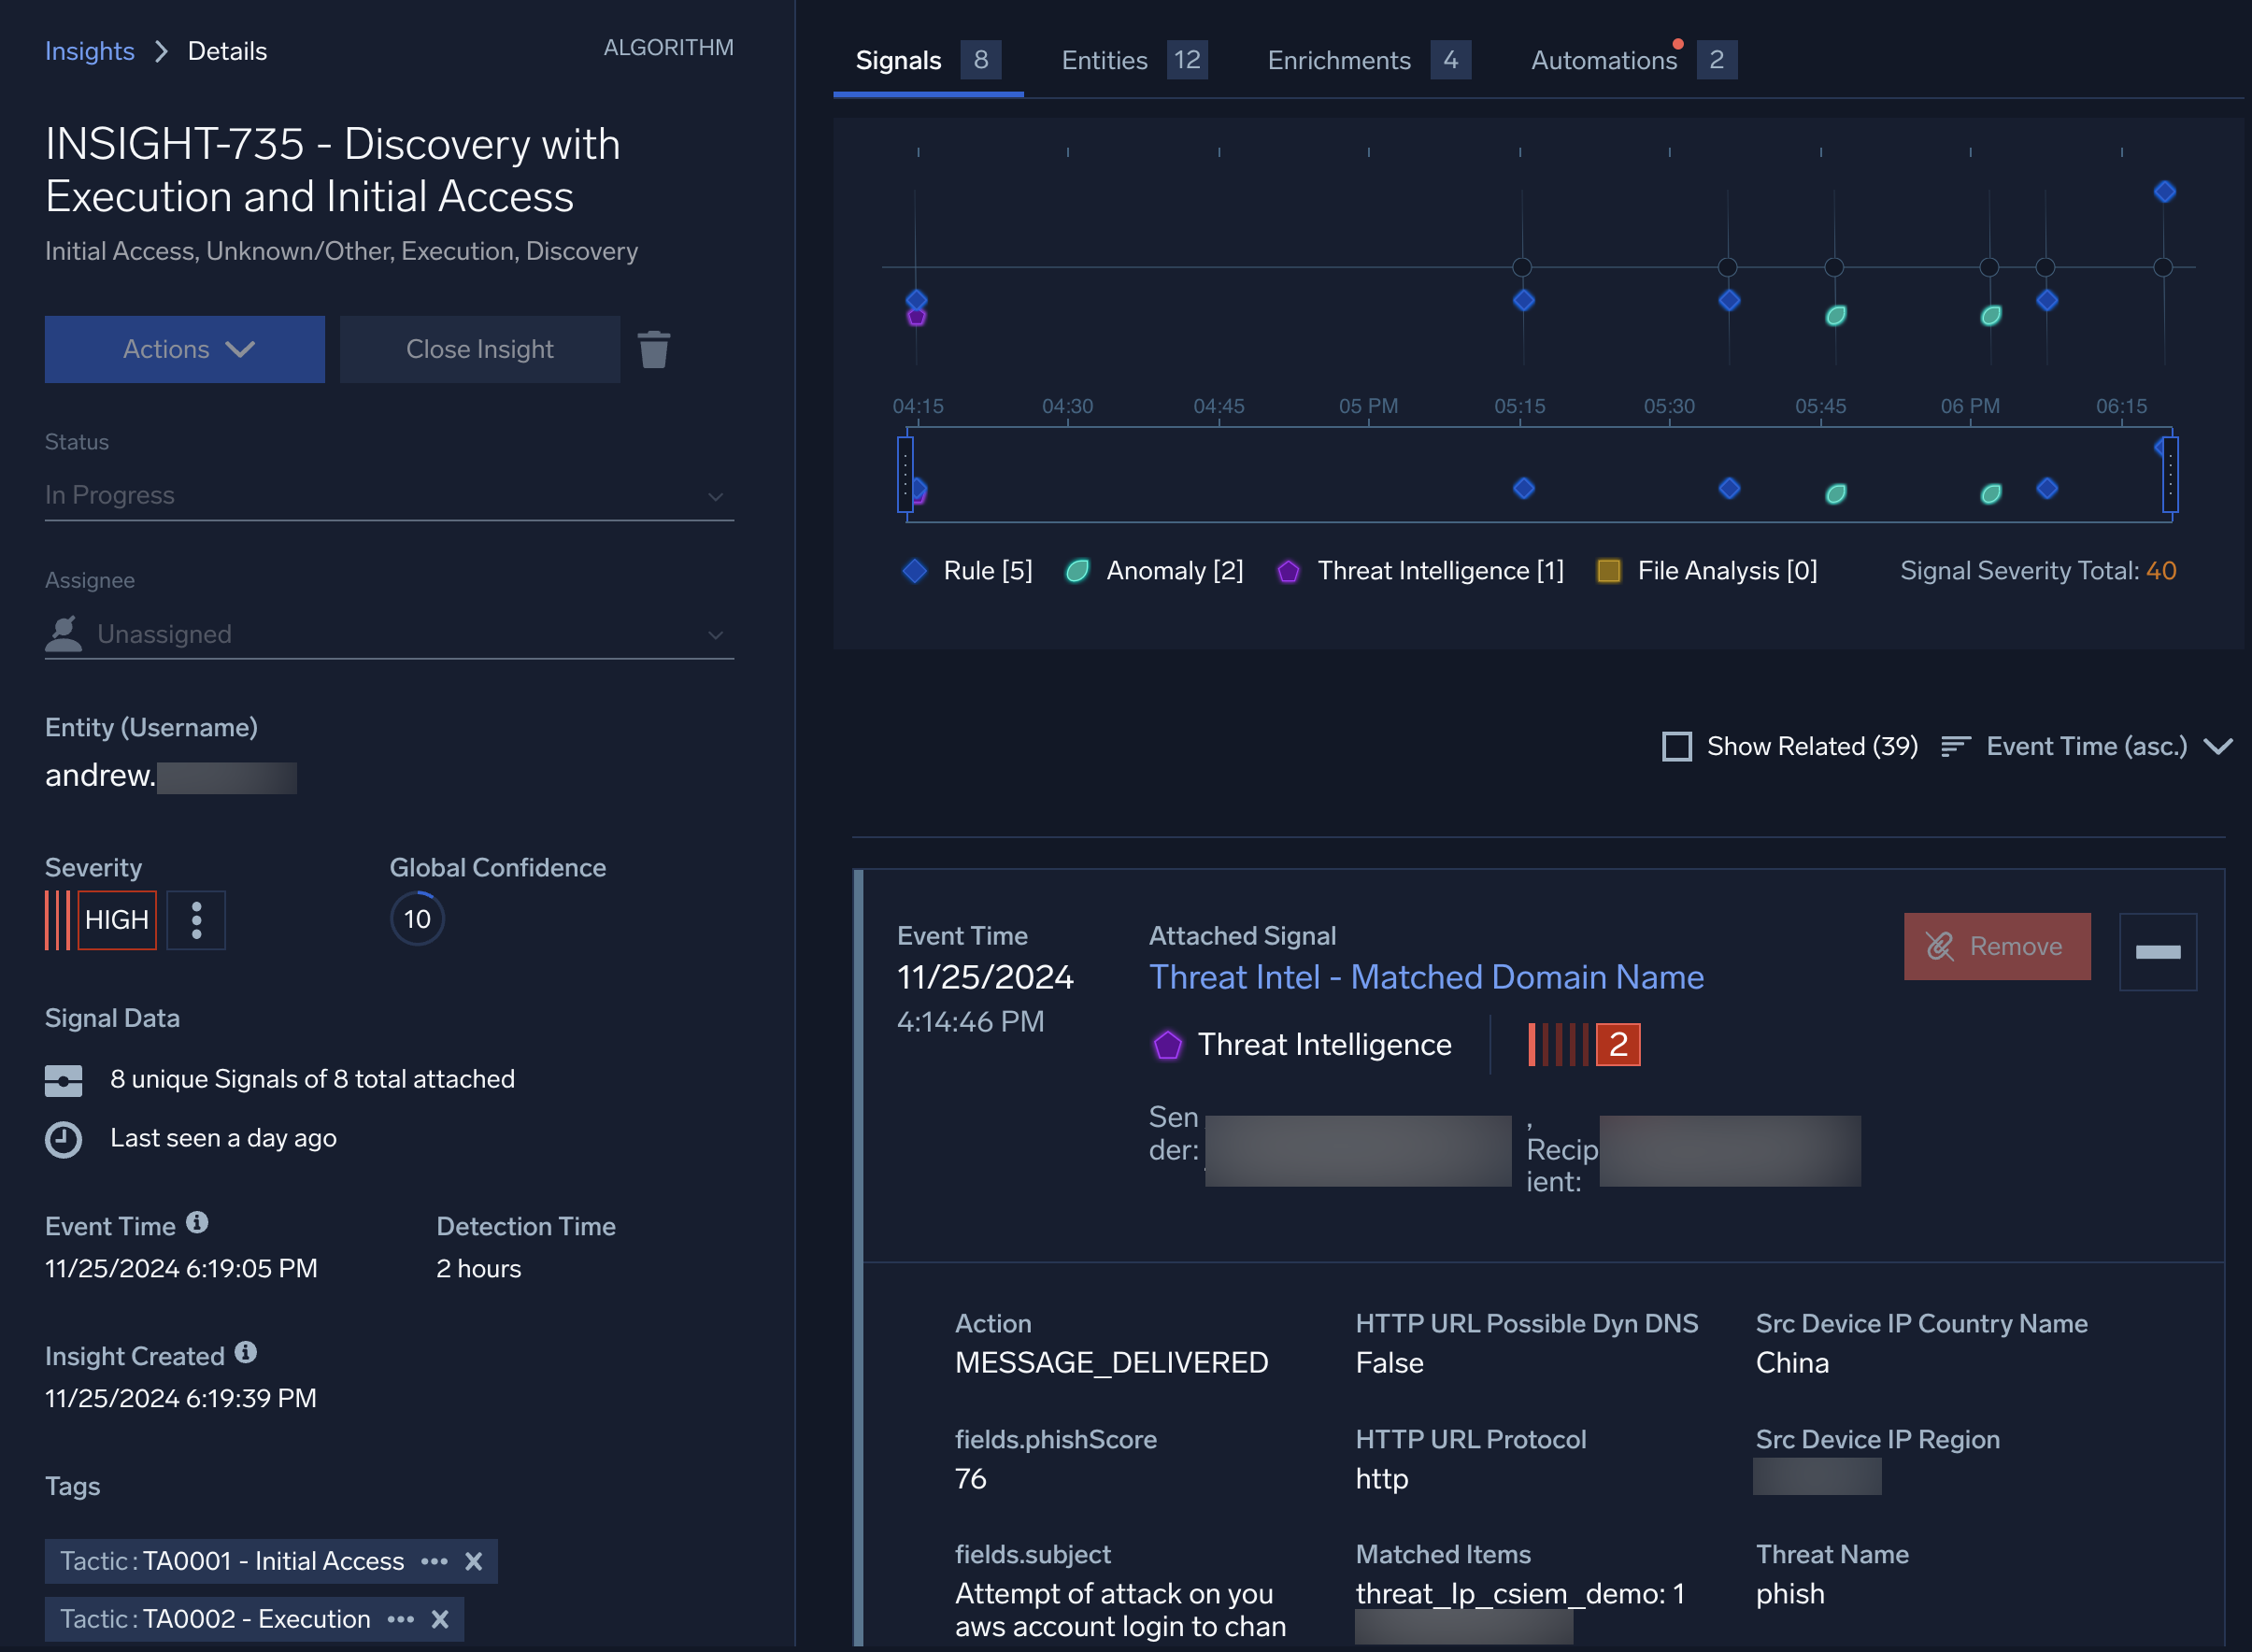
Task: Click the info icon next to Insight Created
Action: tap(247, 1354)
